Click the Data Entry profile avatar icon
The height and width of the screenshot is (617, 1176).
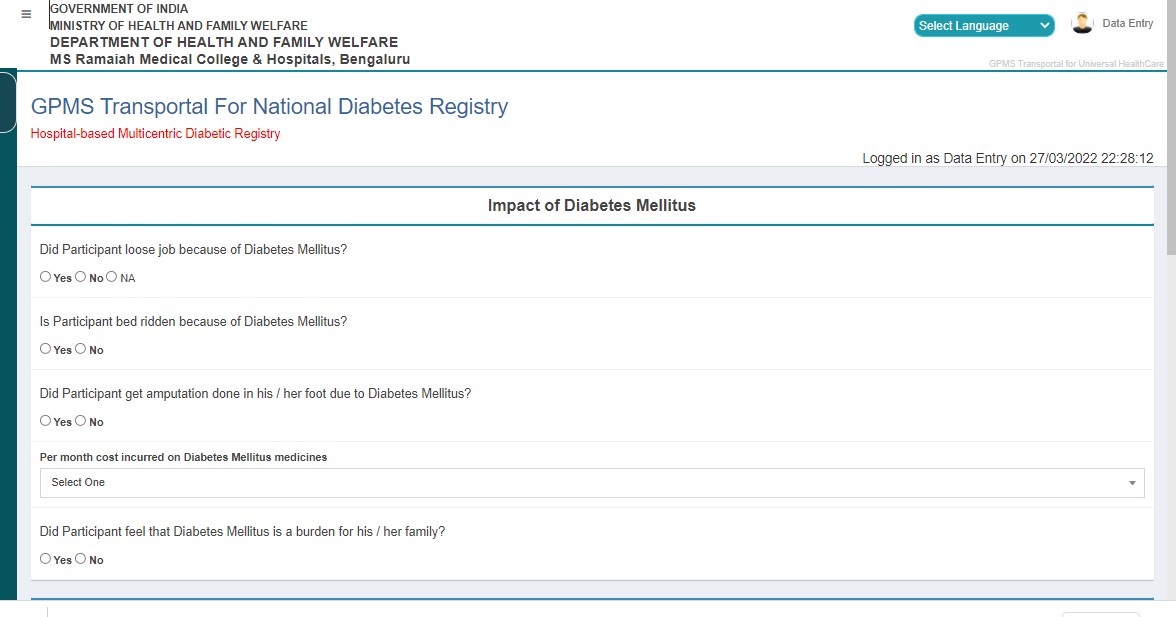(1081, 22)
